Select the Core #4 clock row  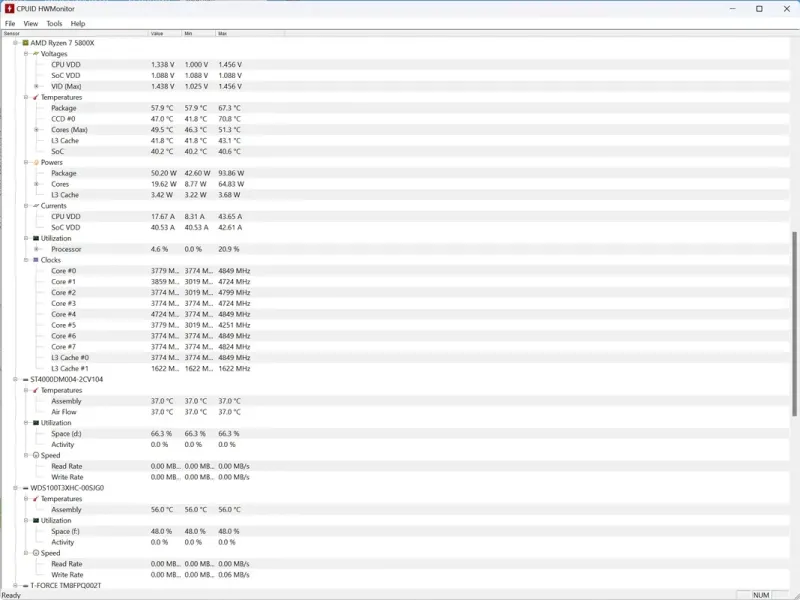[395, 314]
